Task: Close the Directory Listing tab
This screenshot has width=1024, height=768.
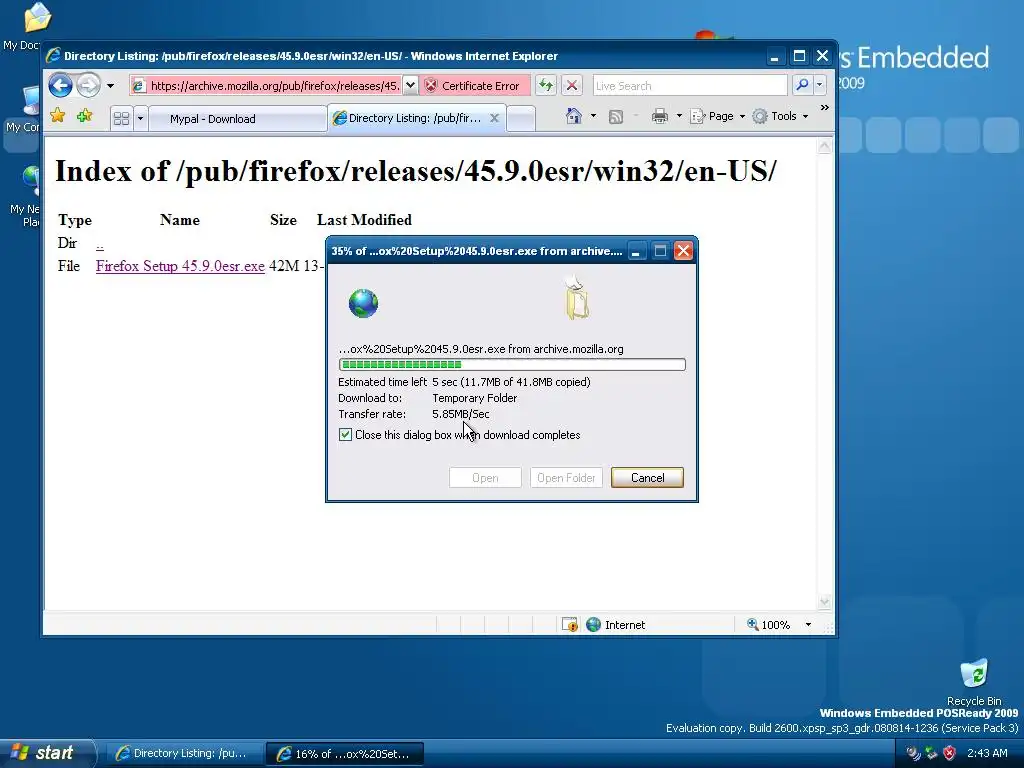Action: [x=494, y=118]
